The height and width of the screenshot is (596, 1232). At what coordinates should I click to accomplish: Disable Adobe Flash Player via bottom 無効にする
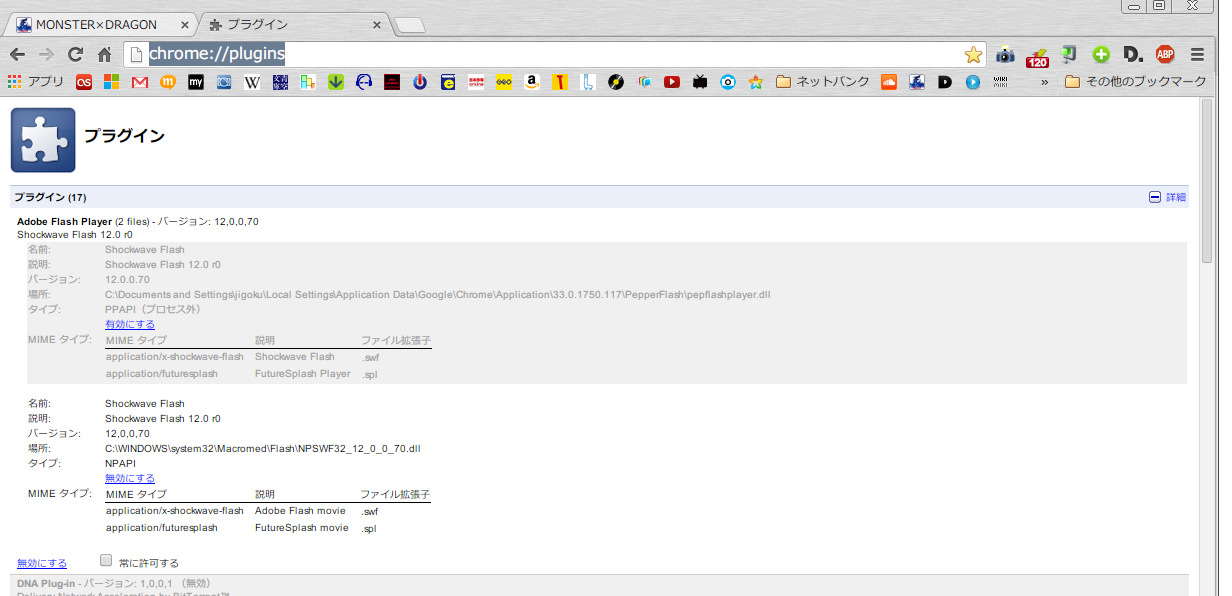coord(42,563)
